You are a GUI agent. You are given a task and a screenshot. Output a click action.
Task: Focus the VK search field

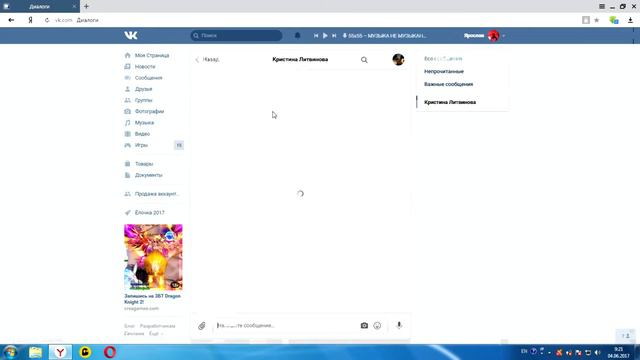(236, 36)
